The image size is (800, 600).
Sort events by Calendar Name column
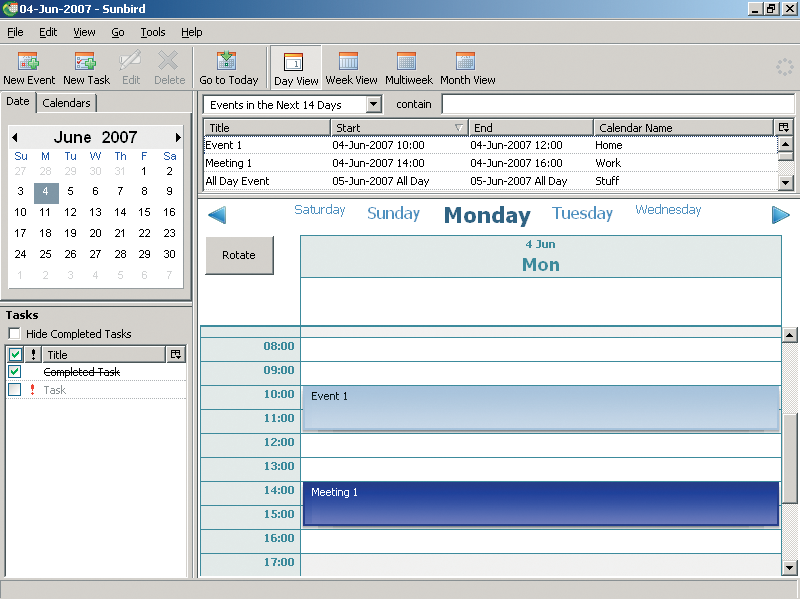pos(684,128)
